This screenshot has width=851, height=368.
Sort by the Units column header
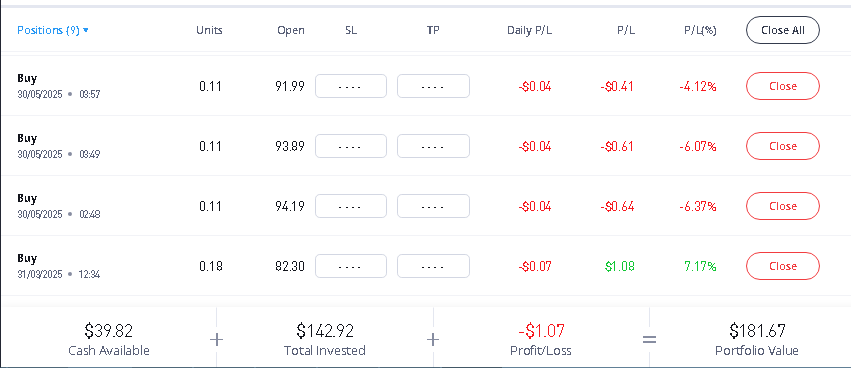click(x=209, y=30)
